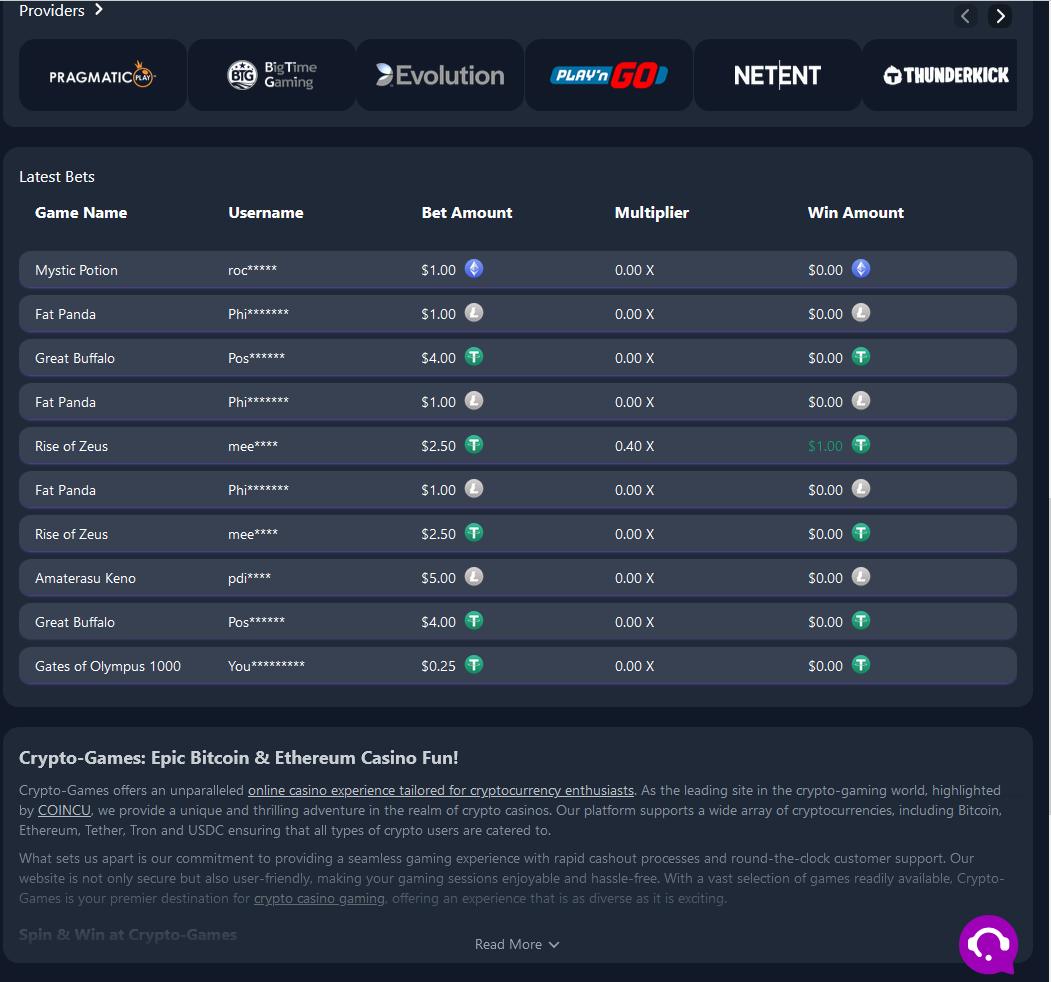The width and height of the screenshot is (1051, 982).
Task: Click the $5.00 bet amount
Action: coord(438,578)
